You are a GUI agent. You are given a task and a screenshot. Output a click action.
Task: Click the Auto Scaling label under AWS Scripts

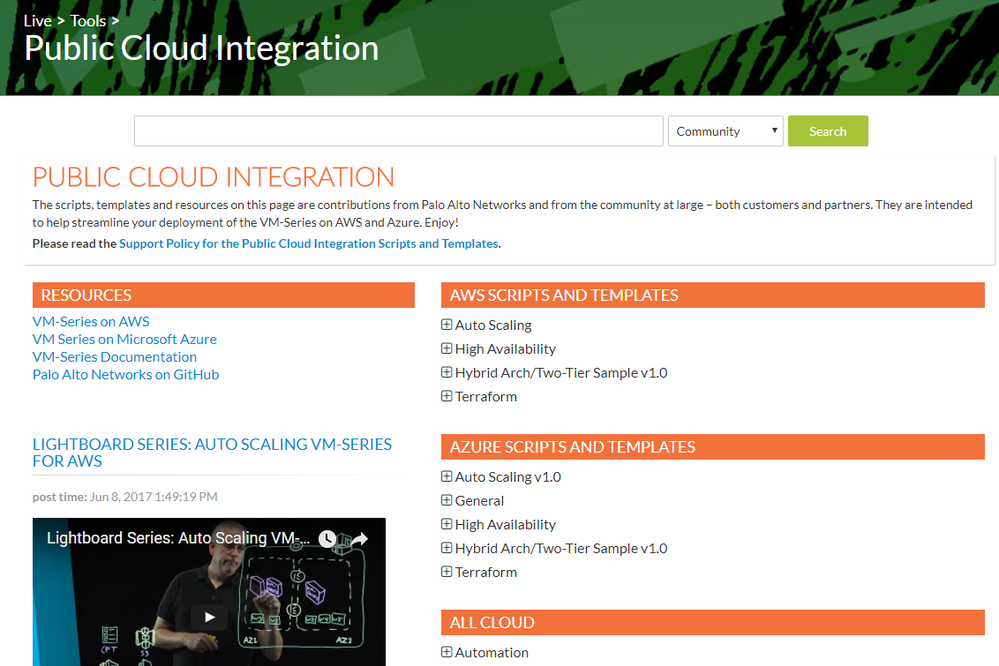[493, 325]
